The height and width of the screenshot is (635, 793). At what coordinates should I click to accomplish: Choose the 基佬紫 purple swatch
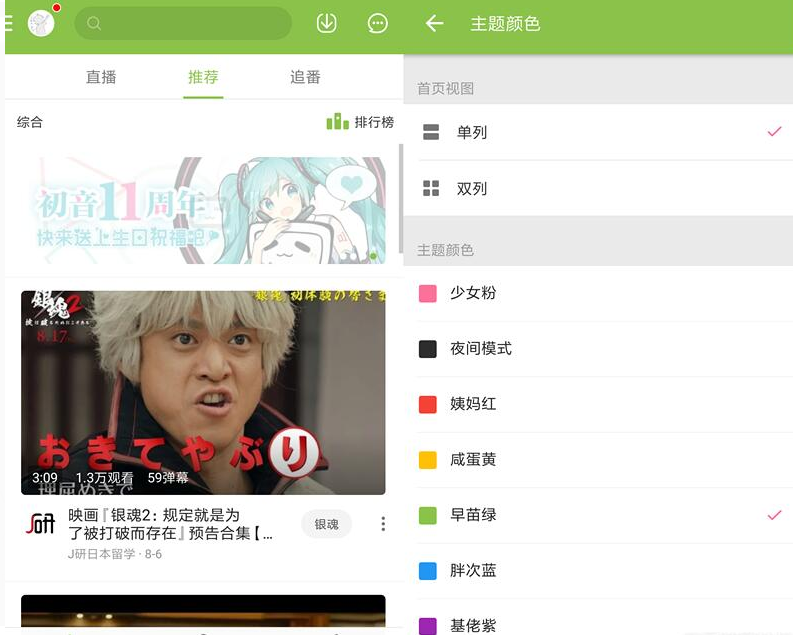pyautogui.click(x=428, y=626)
